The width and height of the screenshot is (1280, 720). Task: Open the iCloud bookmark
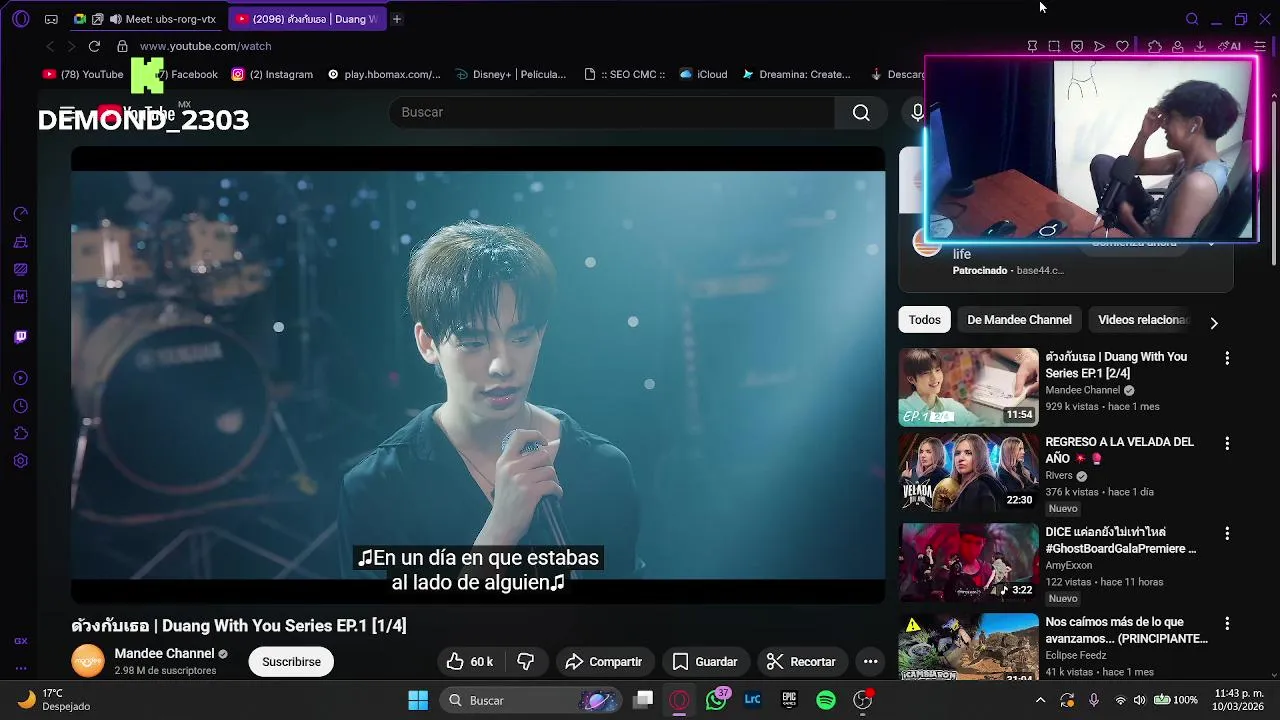703,74
